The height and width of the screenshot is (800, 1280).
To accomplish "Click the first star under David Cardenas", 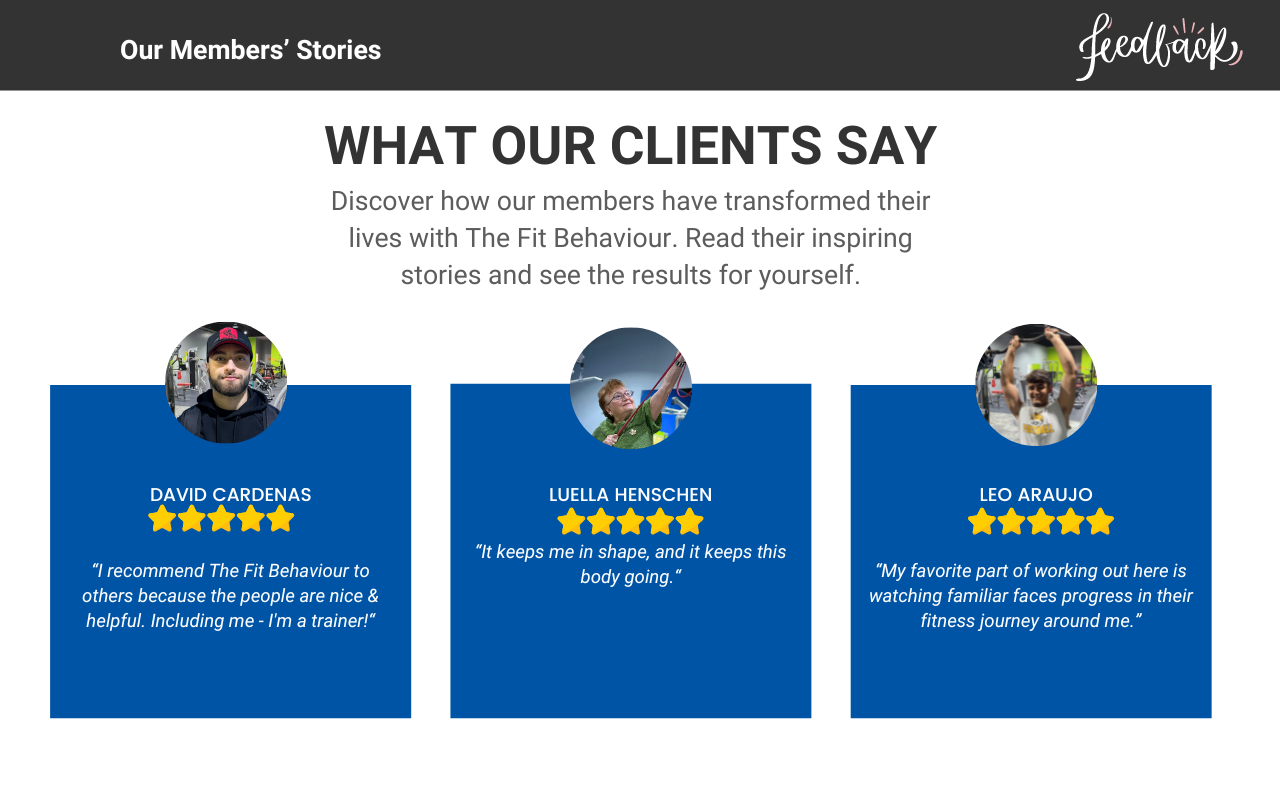I will [162, 519].
